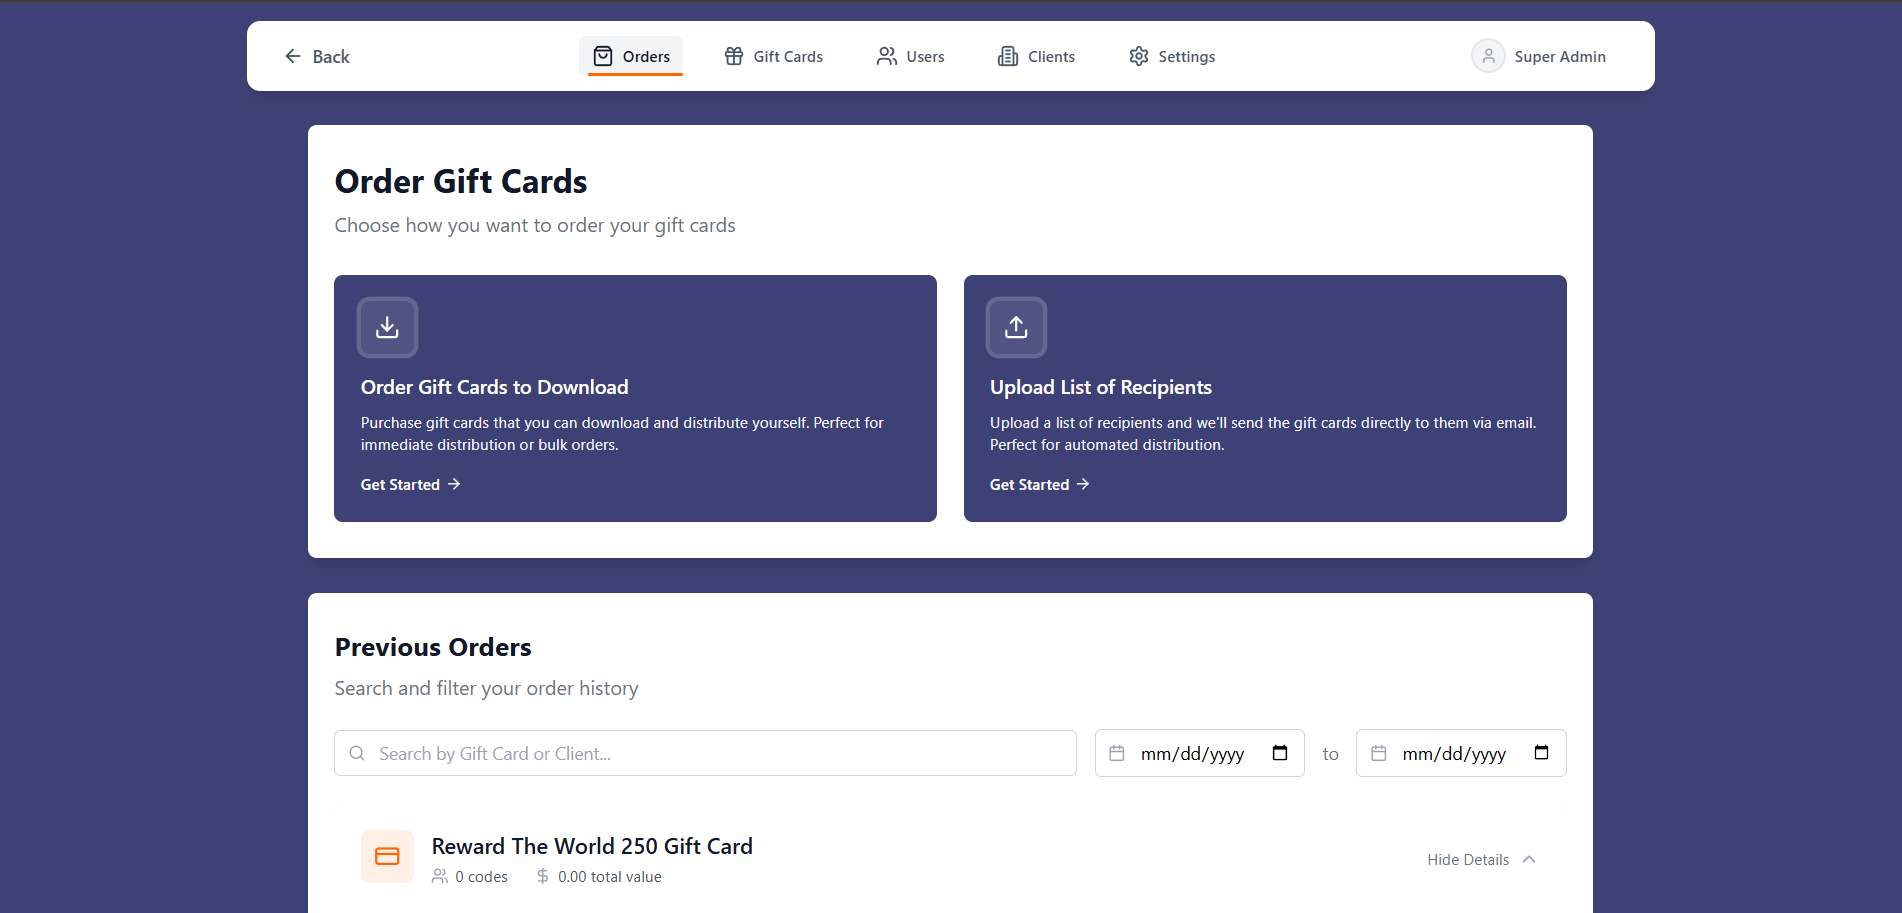Click the Previous Orders heading
1902x913 pixels.
tap(433, 647)
